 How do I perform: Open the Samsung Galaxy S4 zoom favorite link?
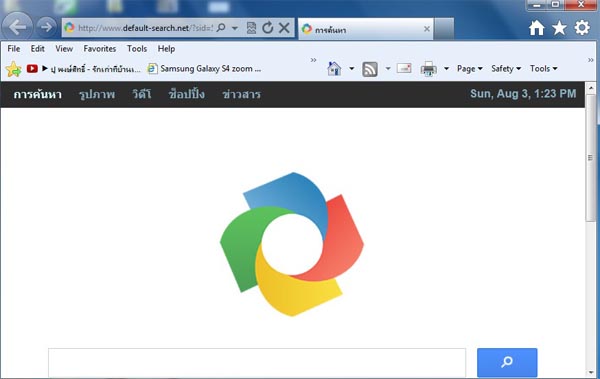pos(204,69)
